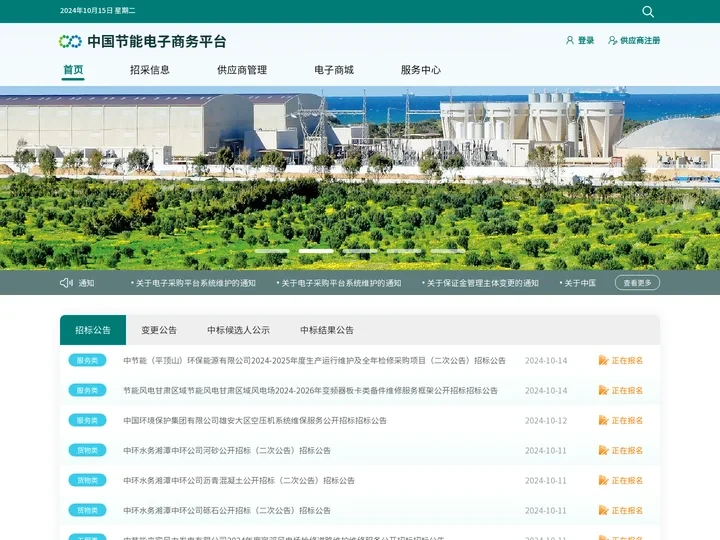Click the 2024年10月15日 星期二 date text
Image resolution: width=720 pixels, height=540 pixels.
[x=98, y=11]
